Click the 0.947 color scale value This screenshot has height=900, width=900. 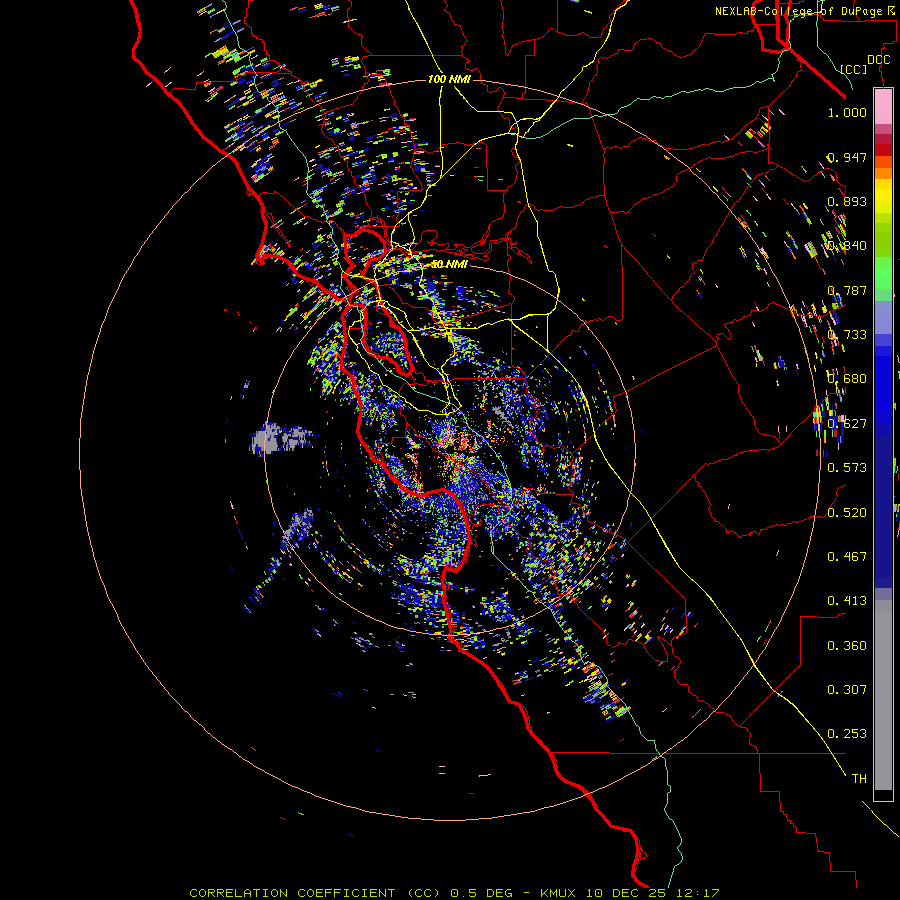847,157
